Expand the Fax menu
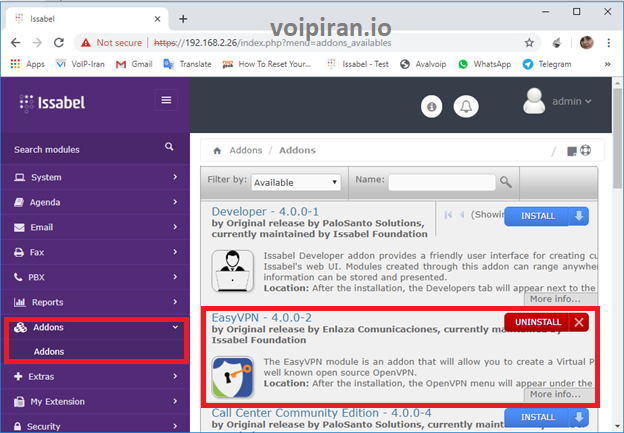This screenshot has height=433, width=624. 95,252
